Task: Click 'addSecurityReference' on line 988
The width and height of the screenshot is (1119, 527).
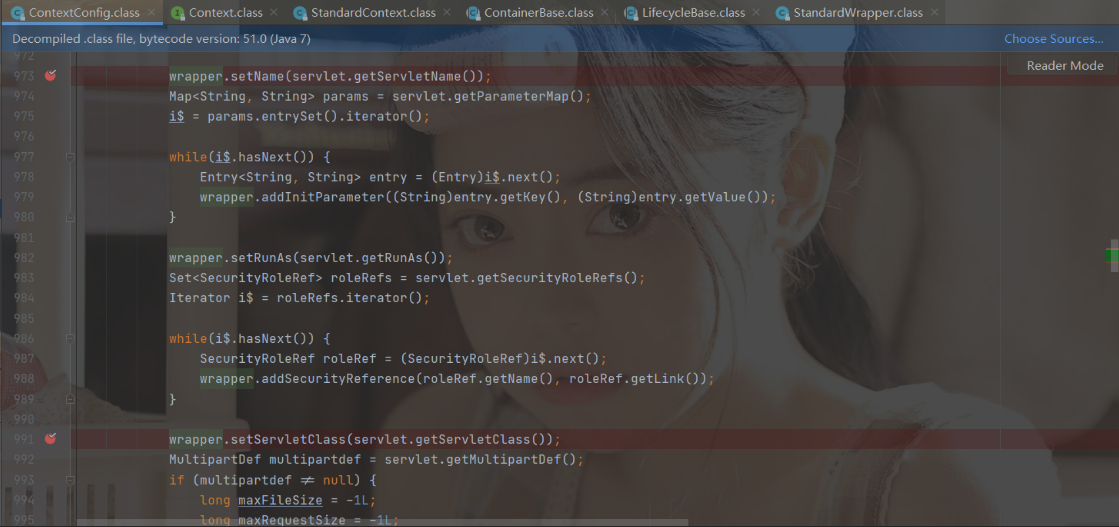Action: tap(339, 378)
